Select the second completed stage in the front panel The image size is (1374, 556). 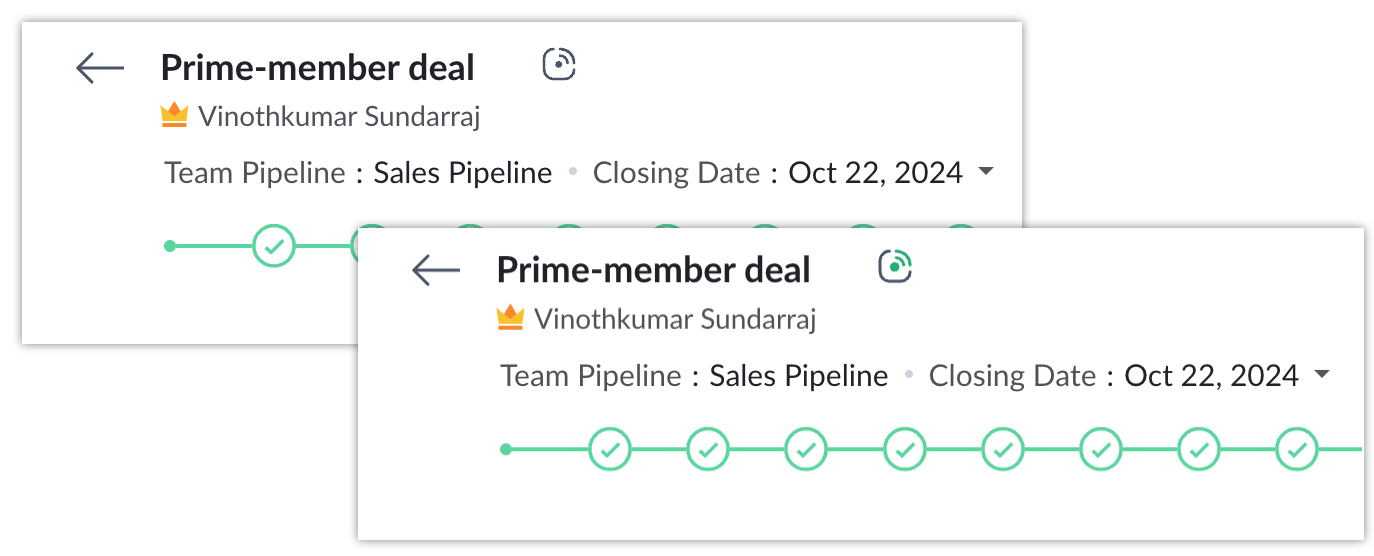coord(708,450)
